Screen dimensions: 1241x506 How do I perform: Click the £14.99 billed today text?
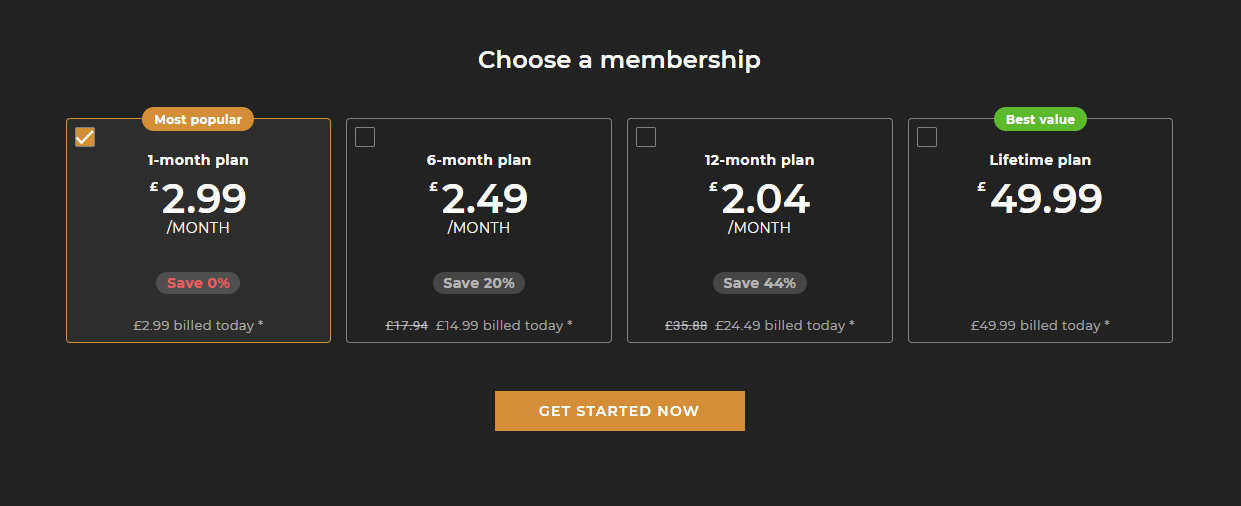(504, 325)
